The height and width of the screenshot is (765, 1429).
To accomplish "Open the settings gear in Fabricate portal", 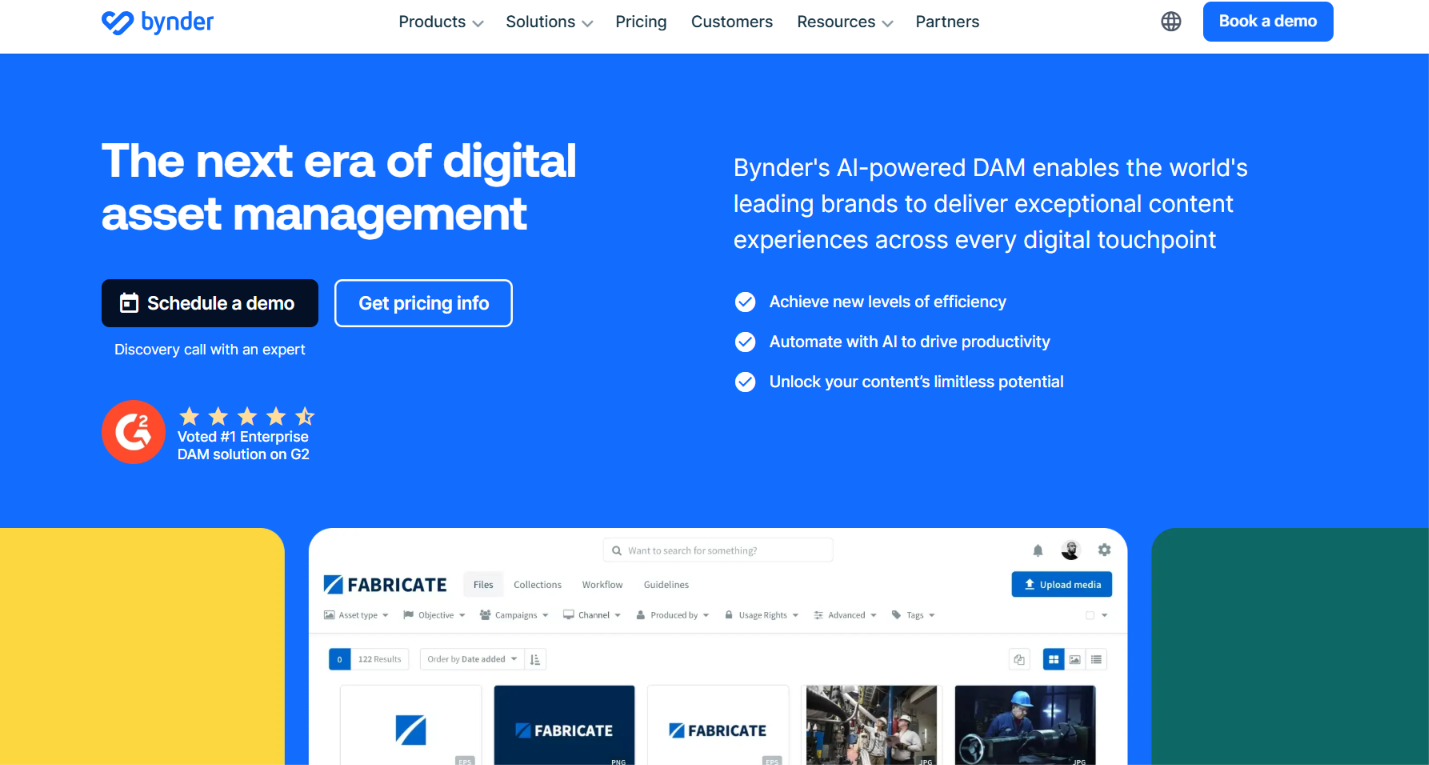I will point(1104,550).
